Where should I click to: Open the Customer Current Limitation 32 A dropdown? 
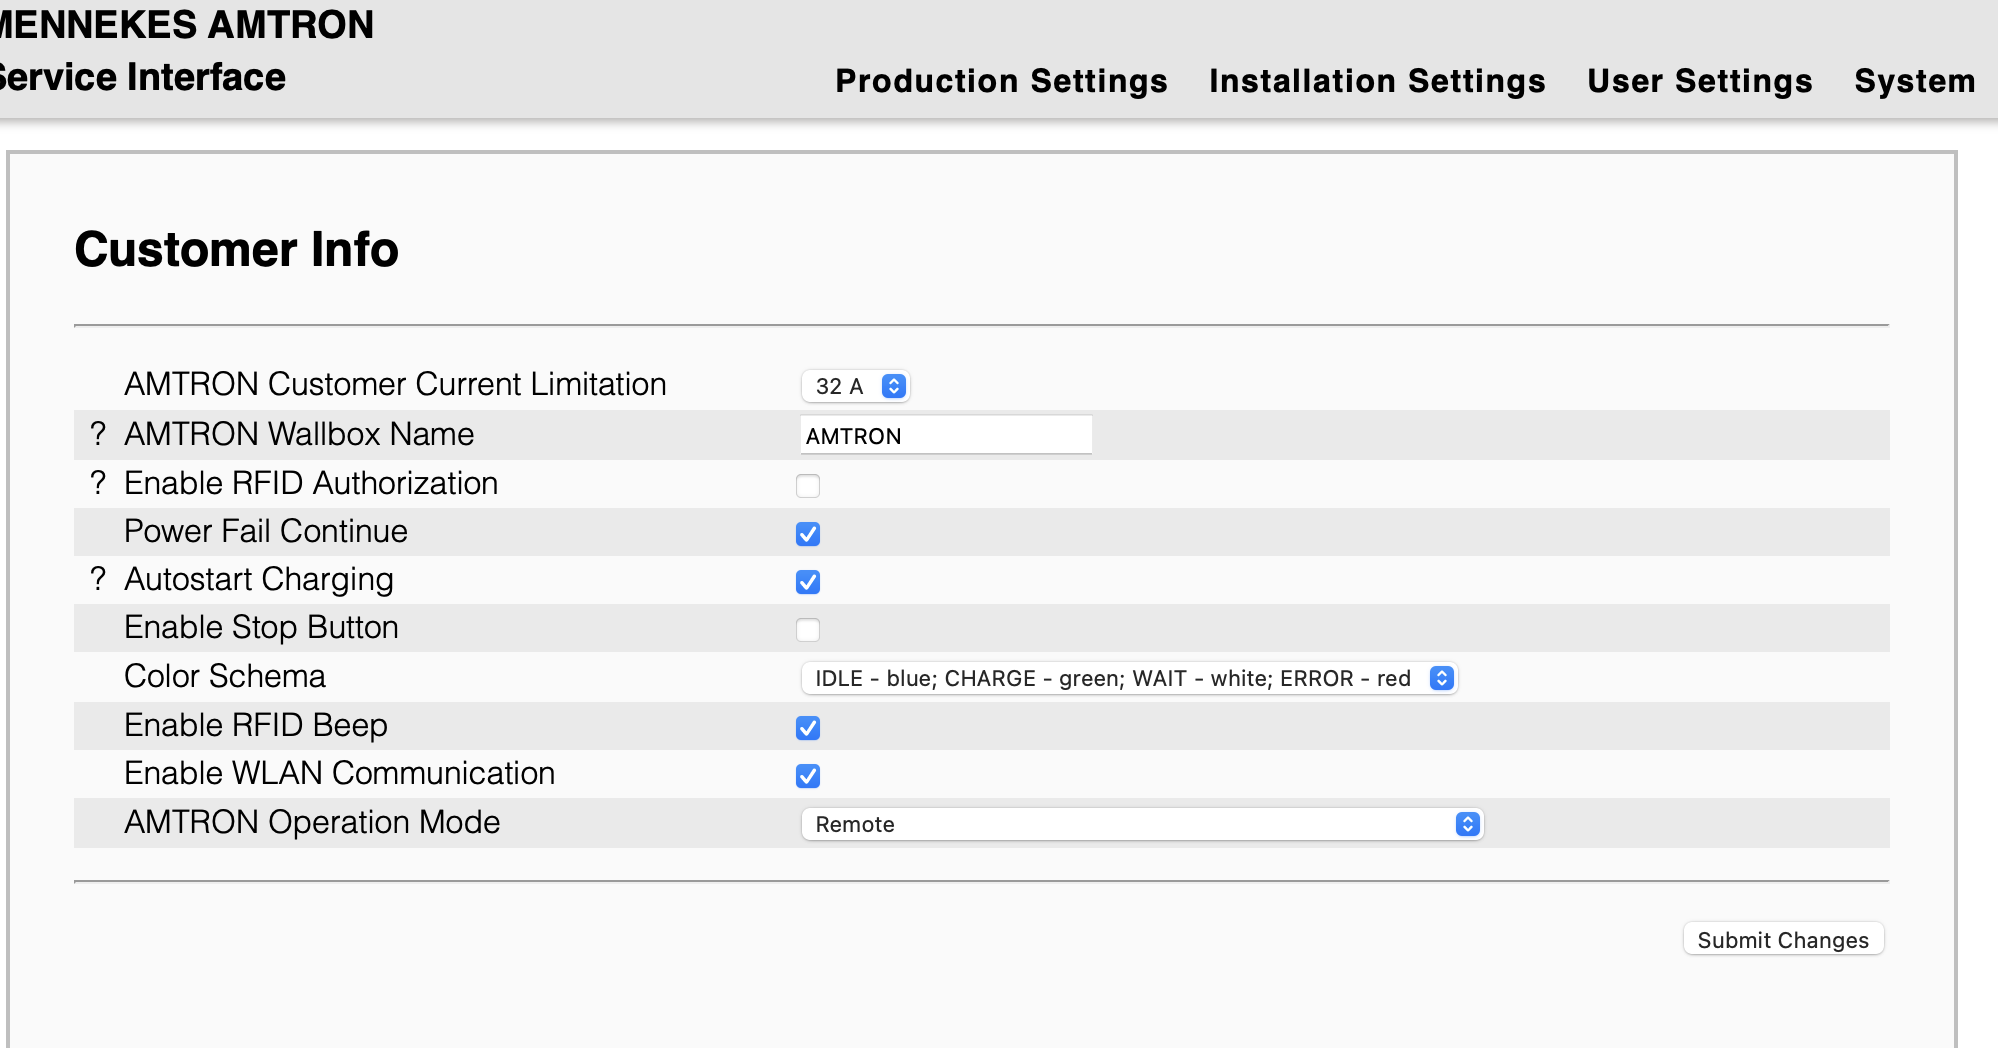(x=855, y=386)
